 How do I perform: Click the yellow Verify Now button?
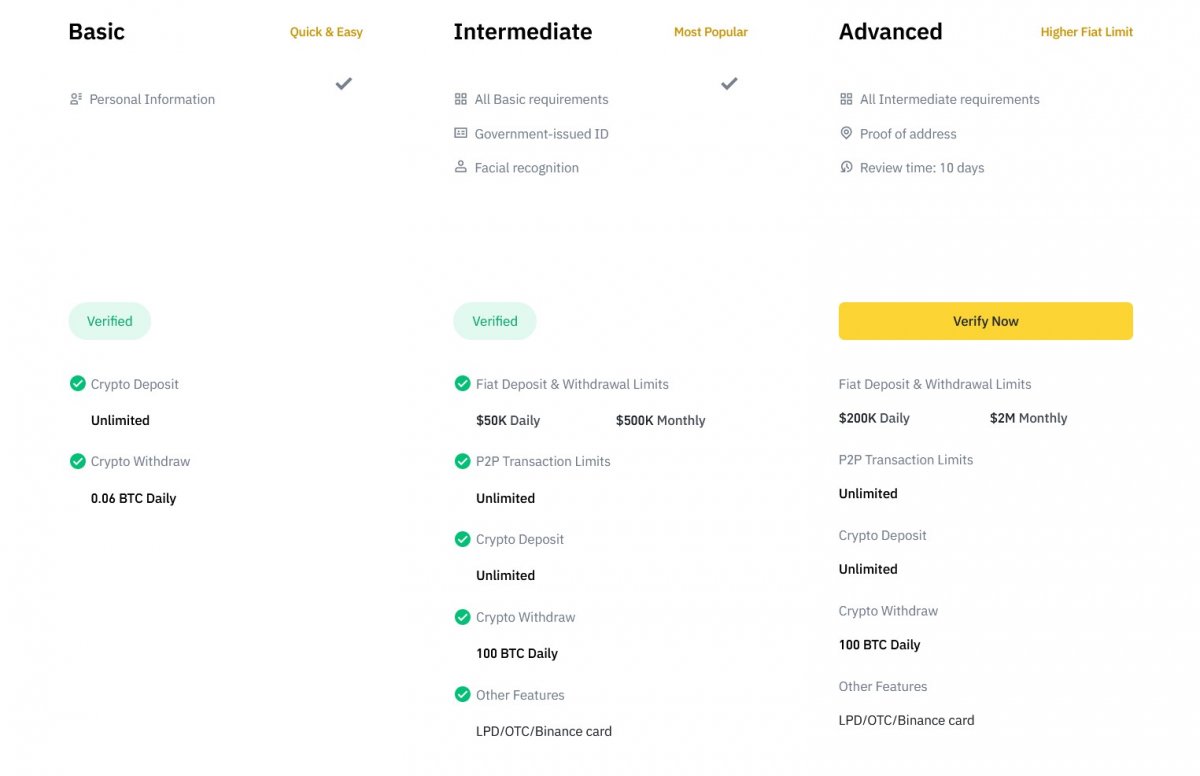[985, 321]
